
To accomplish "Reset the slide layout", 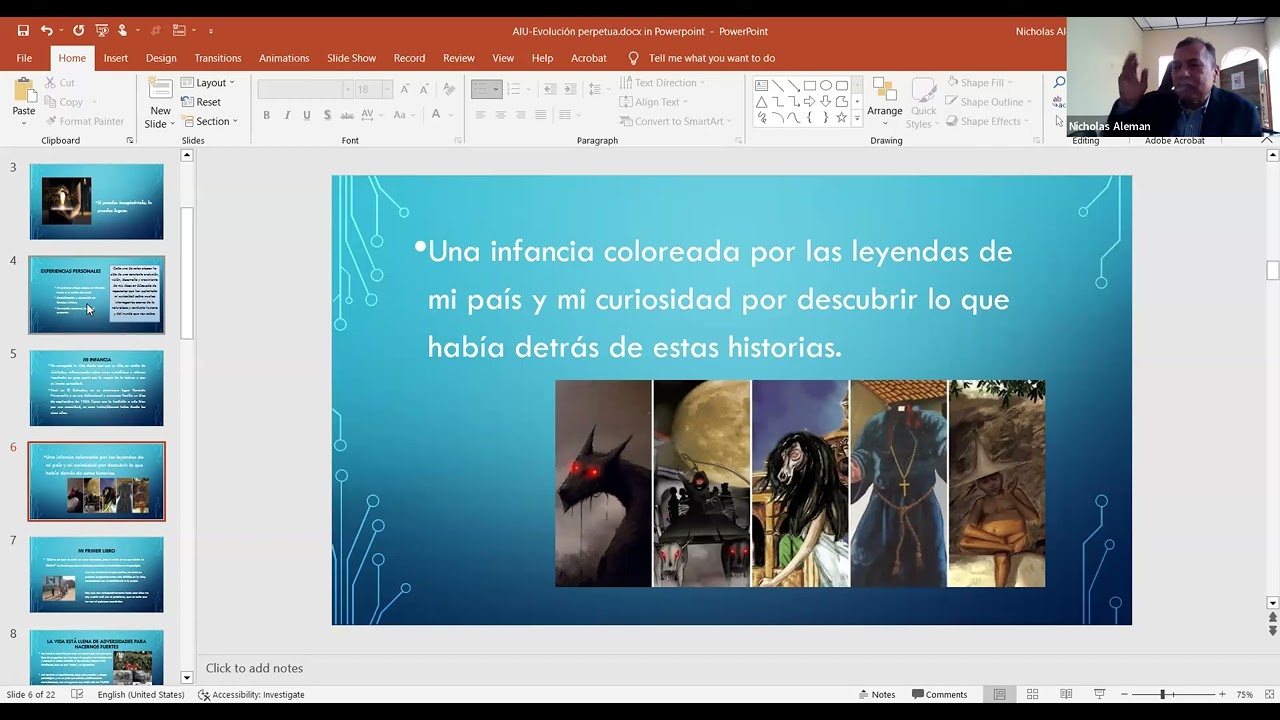I will coord(201,102).
